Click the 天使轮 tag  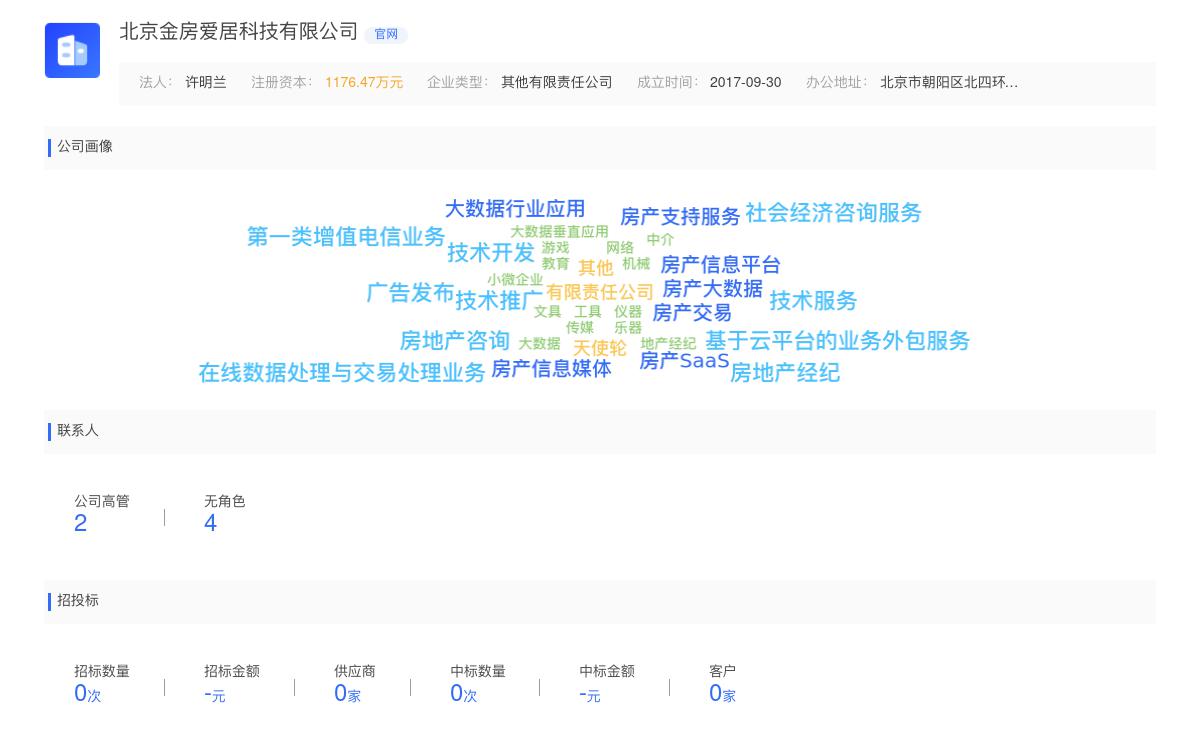coord(600,348)
